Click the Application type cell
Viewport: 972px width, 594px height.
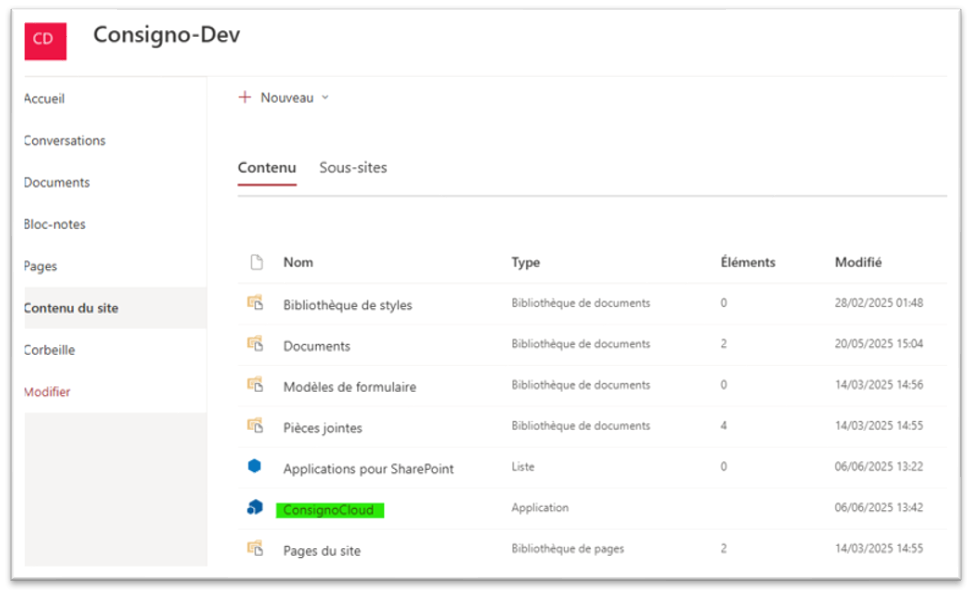point(540,507)
